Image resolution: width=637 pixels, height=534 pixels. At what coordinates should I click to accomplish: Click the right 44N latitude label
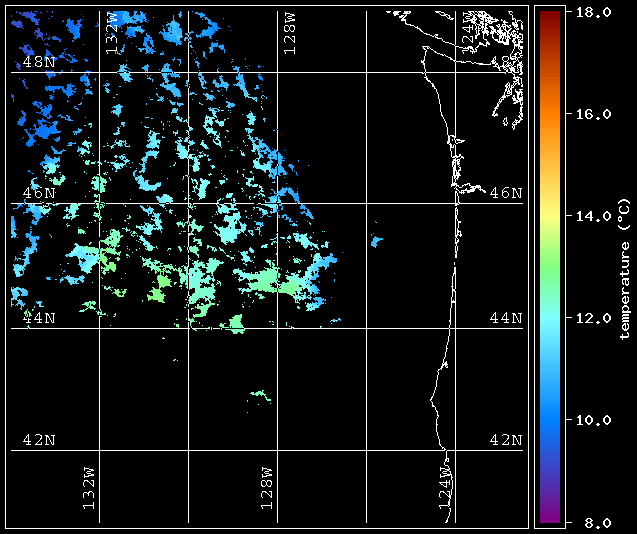pos(506,318)
